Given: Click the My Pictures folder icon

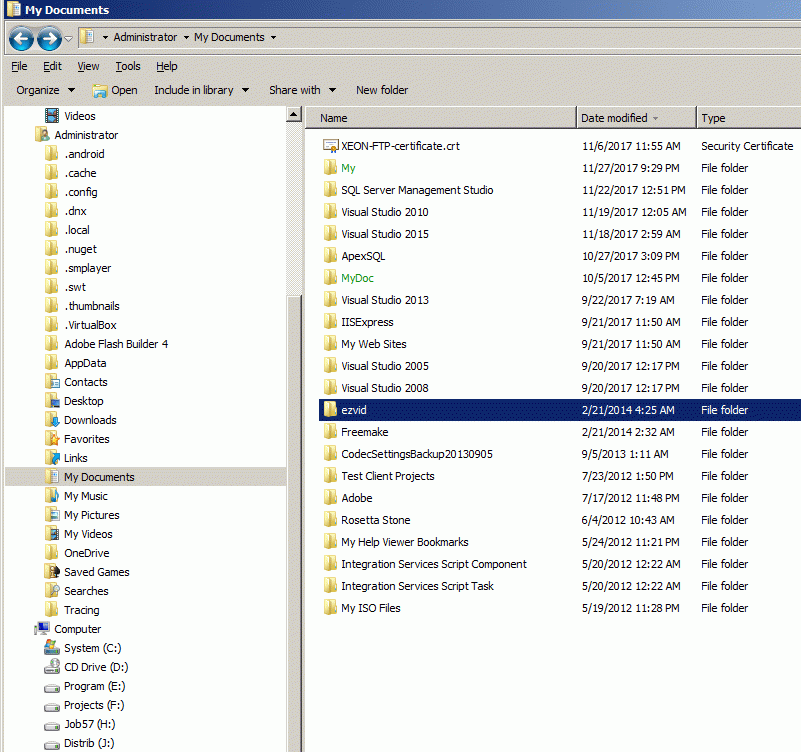Looking at the screenshot, I should click(x=52, y=515).
